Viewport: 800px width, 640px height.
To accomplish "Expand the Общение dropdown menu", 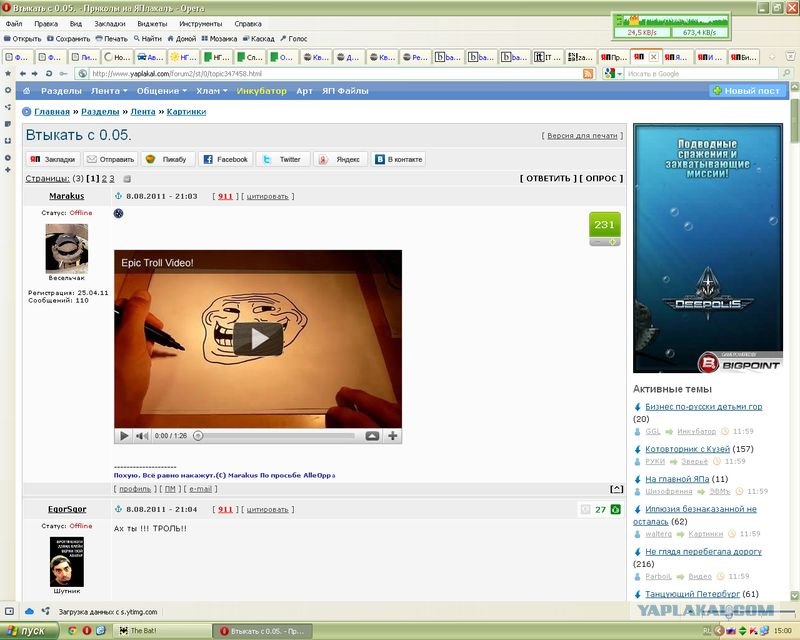I will point(162,91).
